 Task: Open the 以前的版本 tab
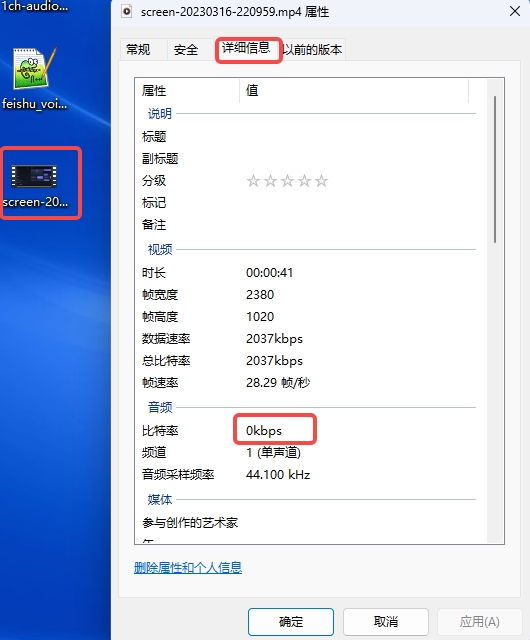point(313,49)
